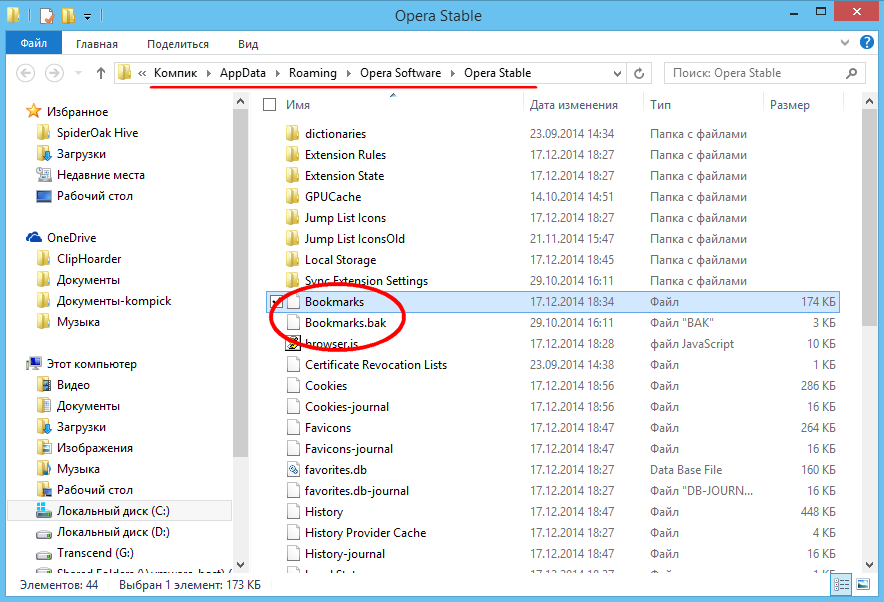
Task: Select the Extension Rules folder icon
Action: point(293,154)
